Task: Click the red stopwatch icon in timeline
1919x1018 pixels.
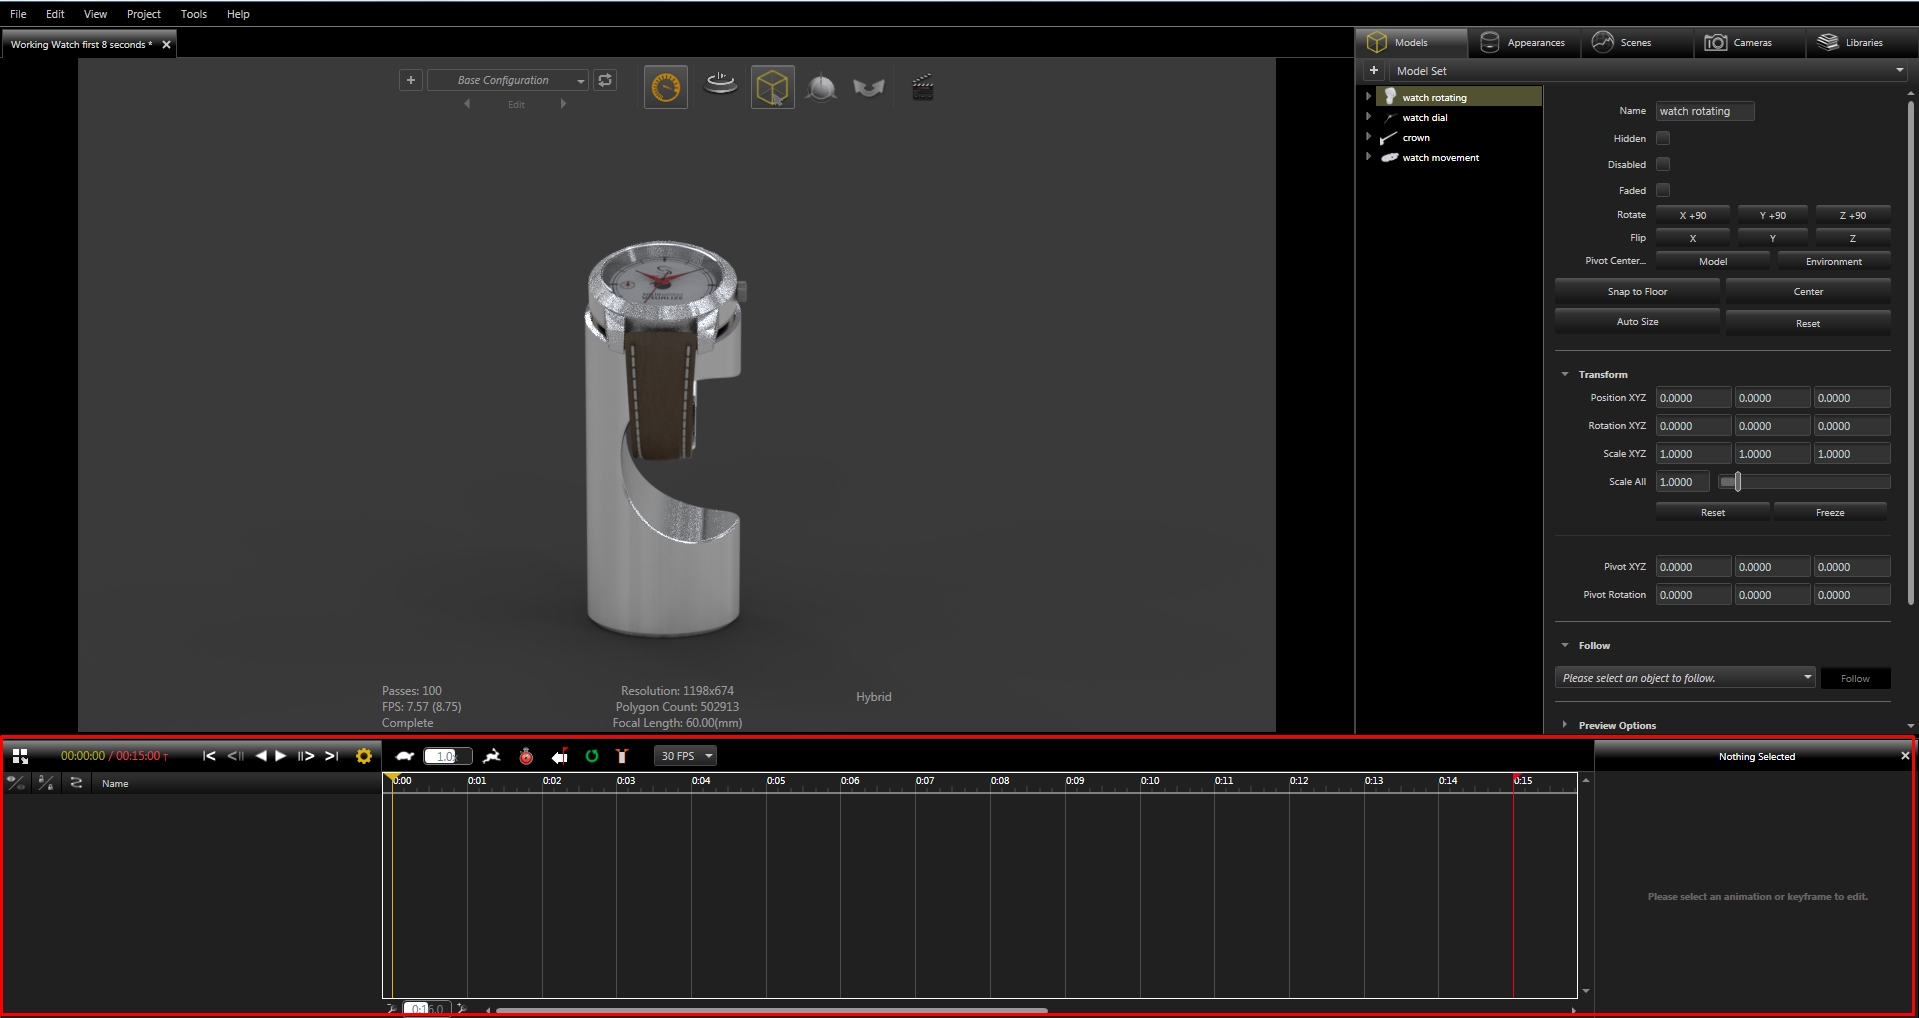Action: [x=526, y=756]
